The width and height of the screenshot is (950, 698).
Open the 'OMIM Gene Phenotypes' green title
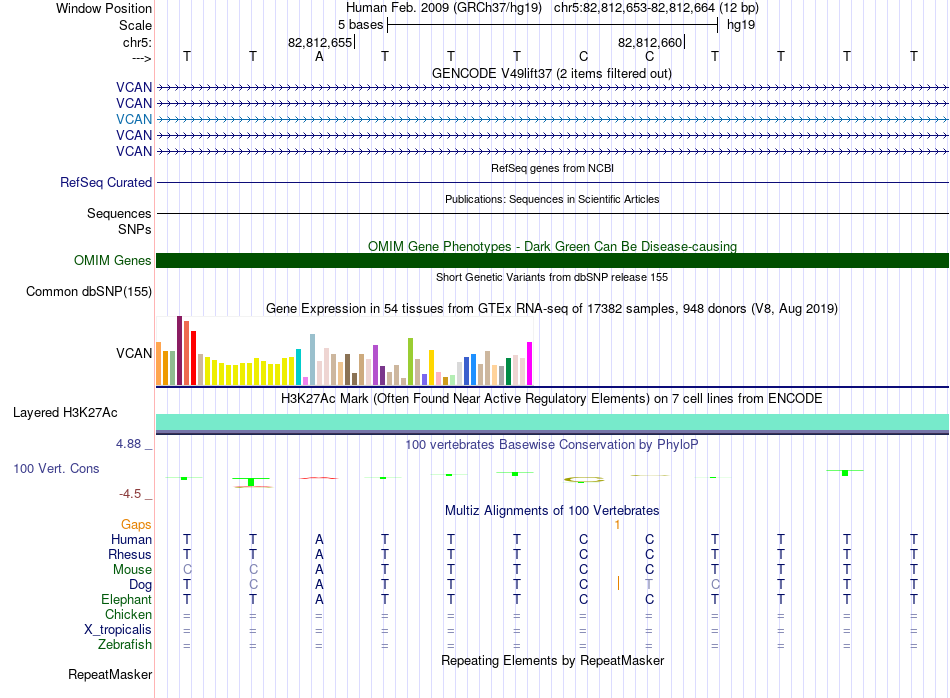[x=552, y=246]
